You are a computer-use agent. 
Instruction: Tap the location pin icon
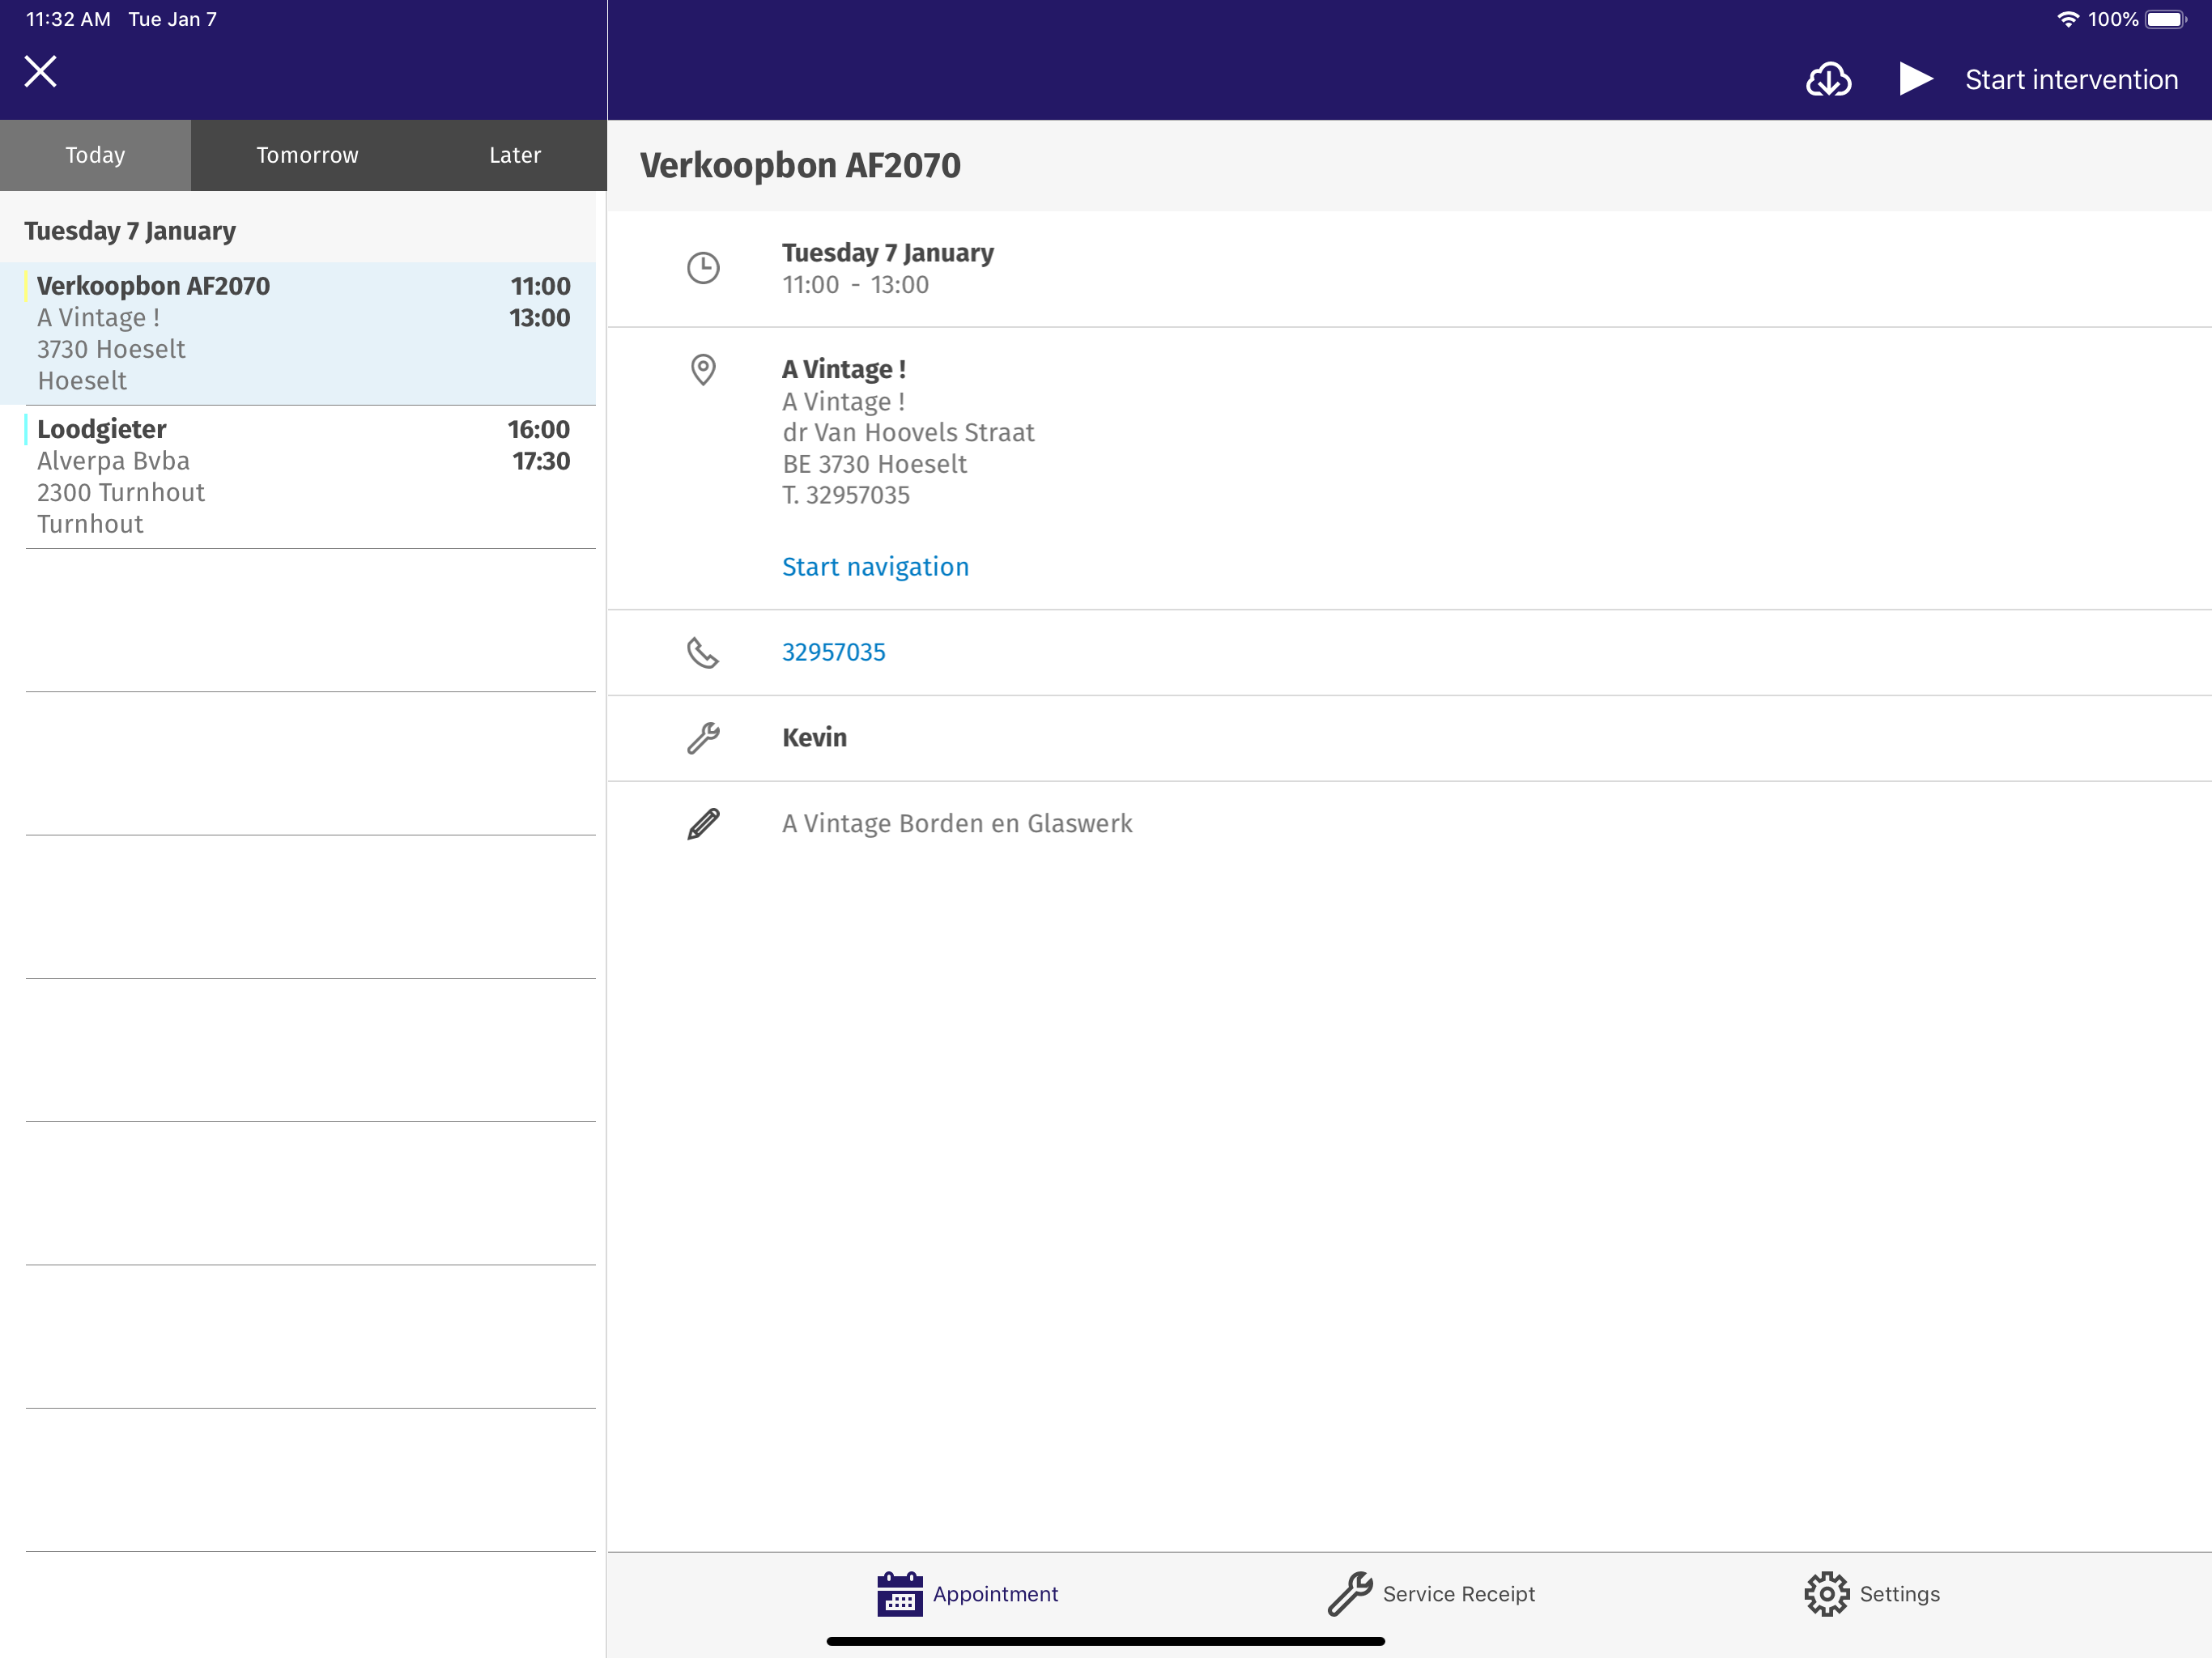(703, 370)
